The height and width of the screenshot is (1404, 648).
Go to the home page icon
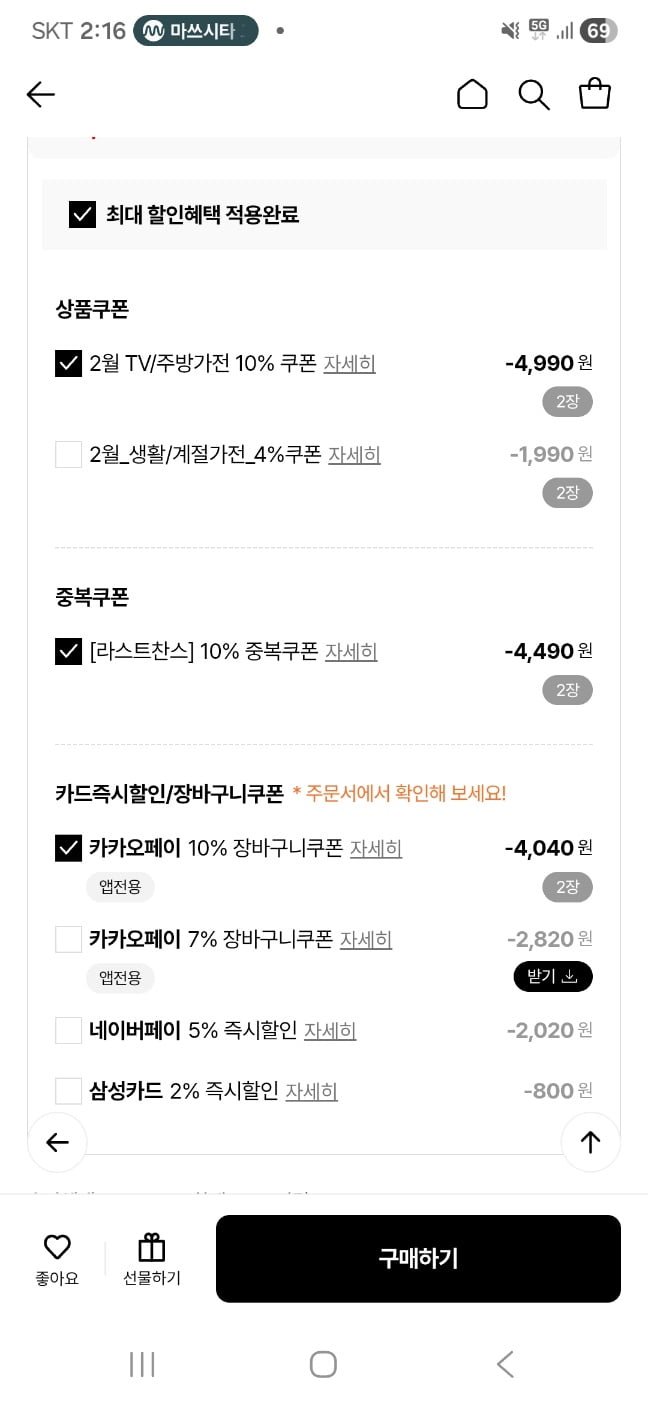click(x=472, y=94)
